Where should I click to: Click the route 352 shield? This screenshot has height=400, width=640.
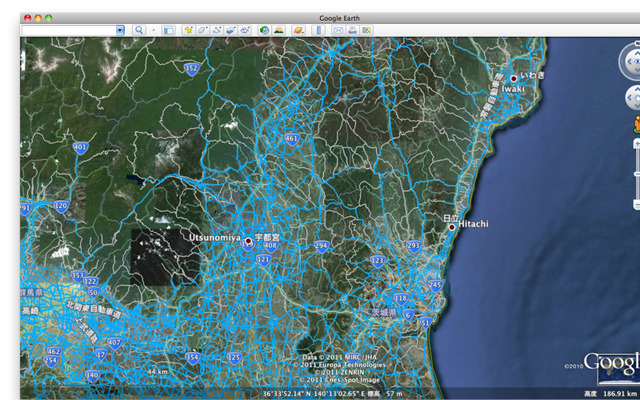191,69
